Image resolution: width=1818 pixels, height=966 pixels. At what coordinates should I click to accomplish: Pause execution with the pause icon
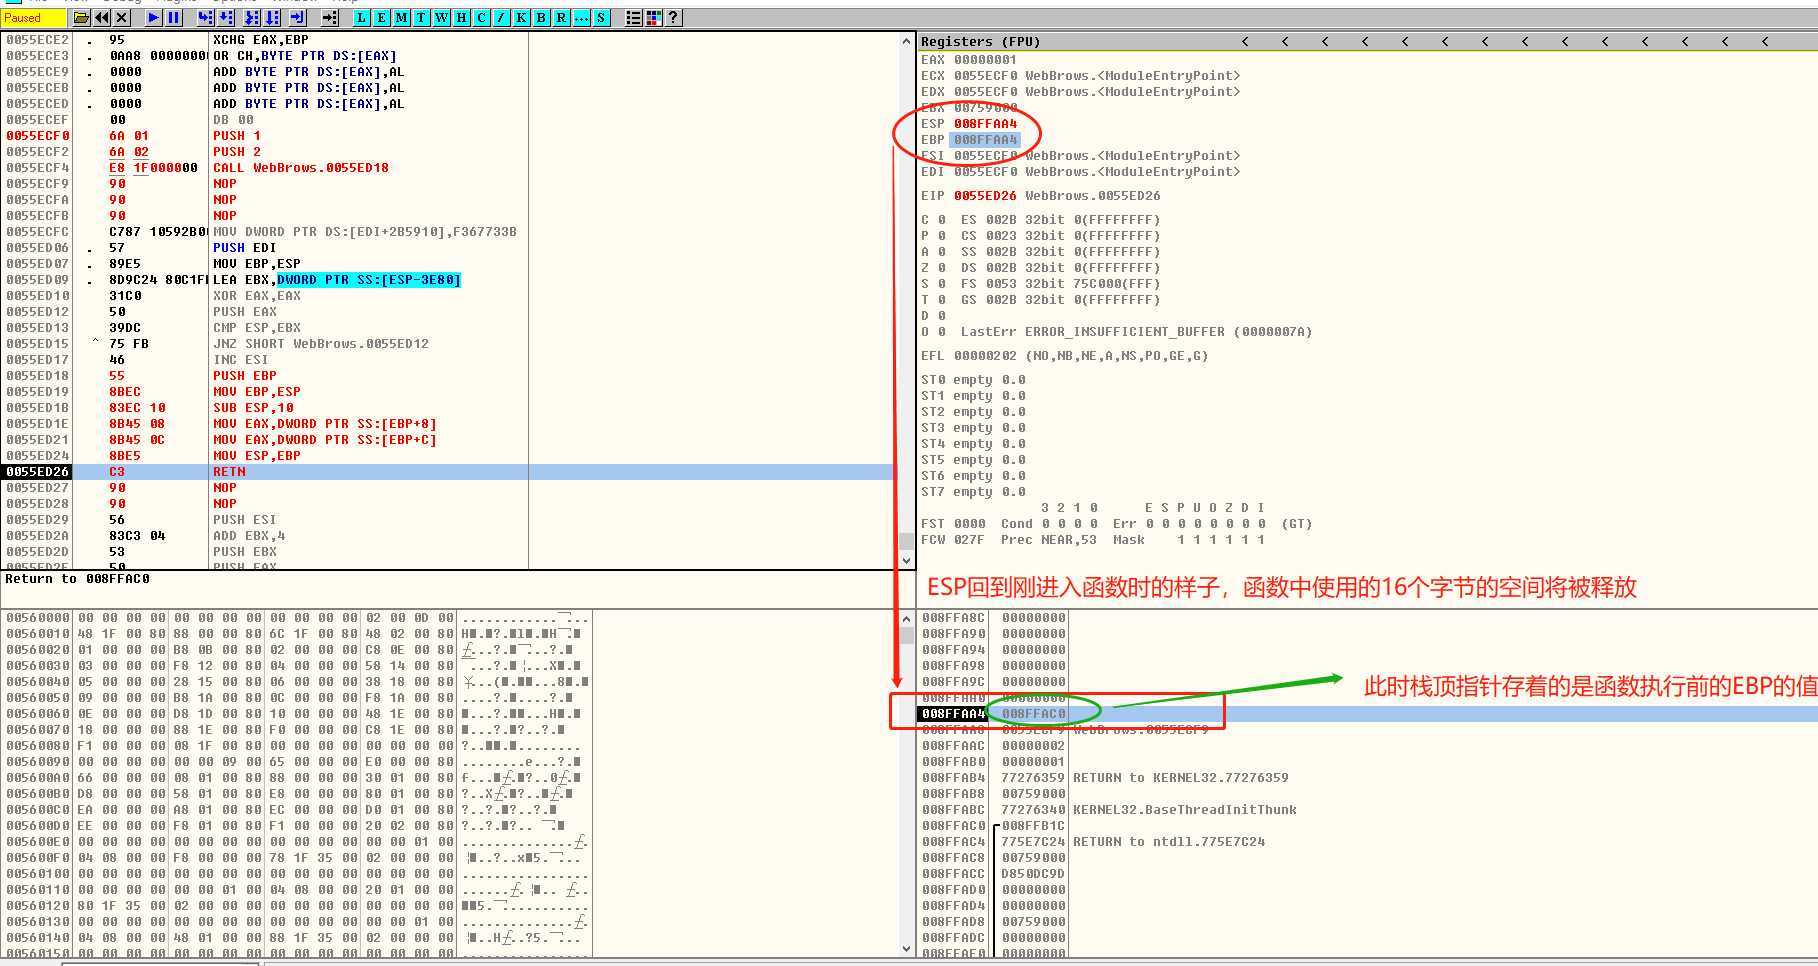[173, 17]
